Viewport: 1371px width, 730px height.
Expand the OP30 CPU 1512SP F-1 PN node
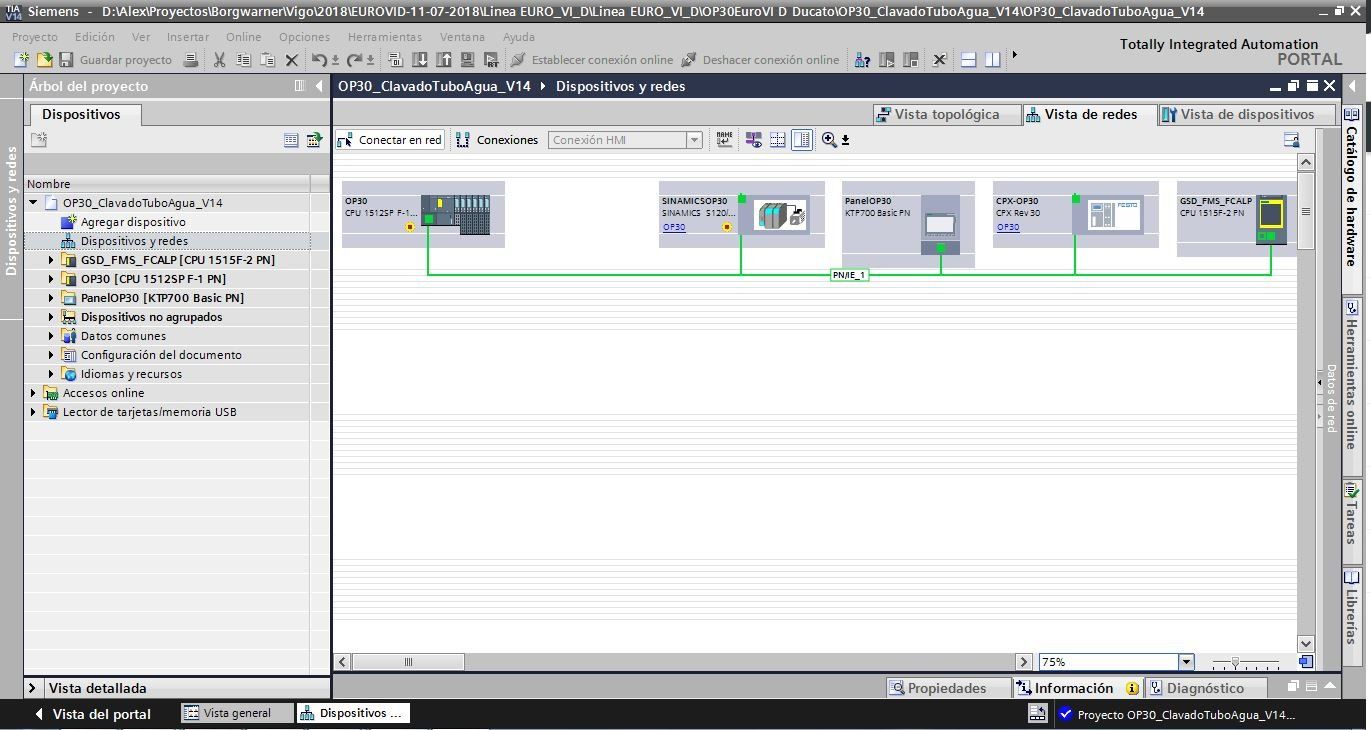point(51,279)
